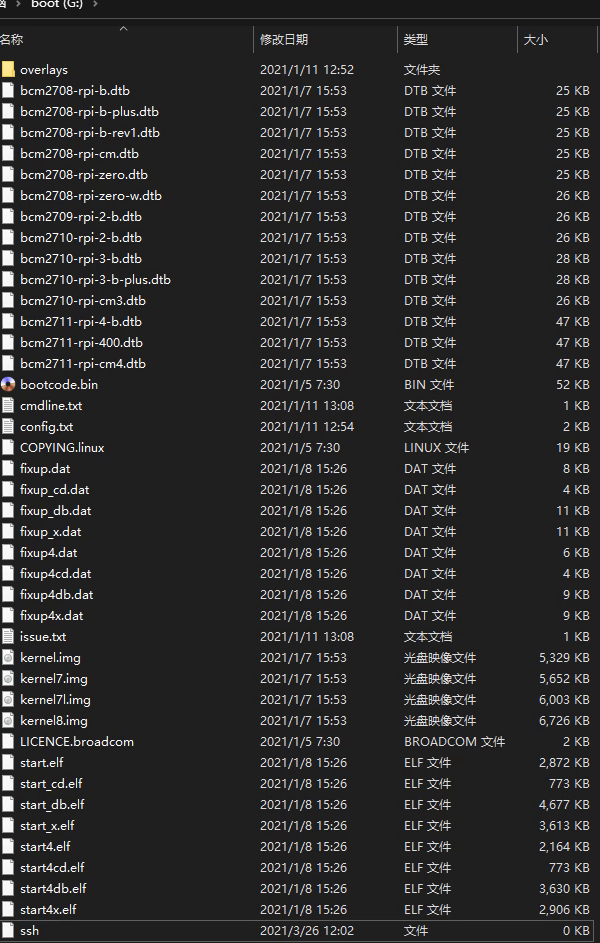Click the fixup_db.dat file icon

[8, 511]
